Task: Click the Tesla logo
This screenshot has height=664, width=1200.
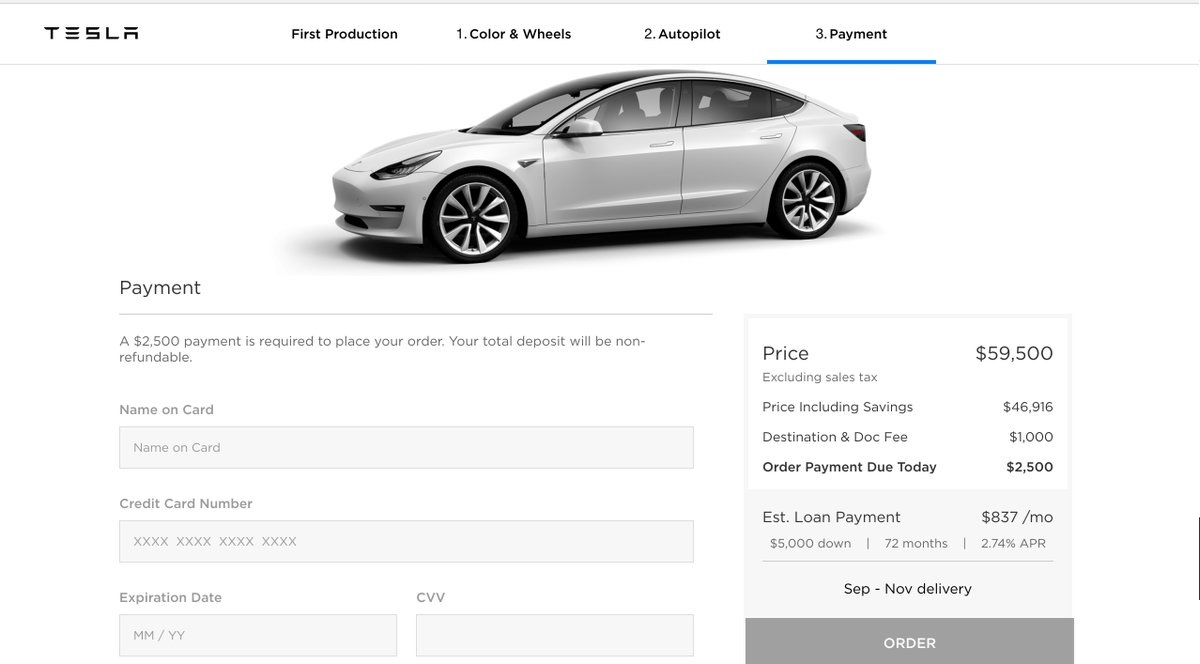Action: point(92,33)
